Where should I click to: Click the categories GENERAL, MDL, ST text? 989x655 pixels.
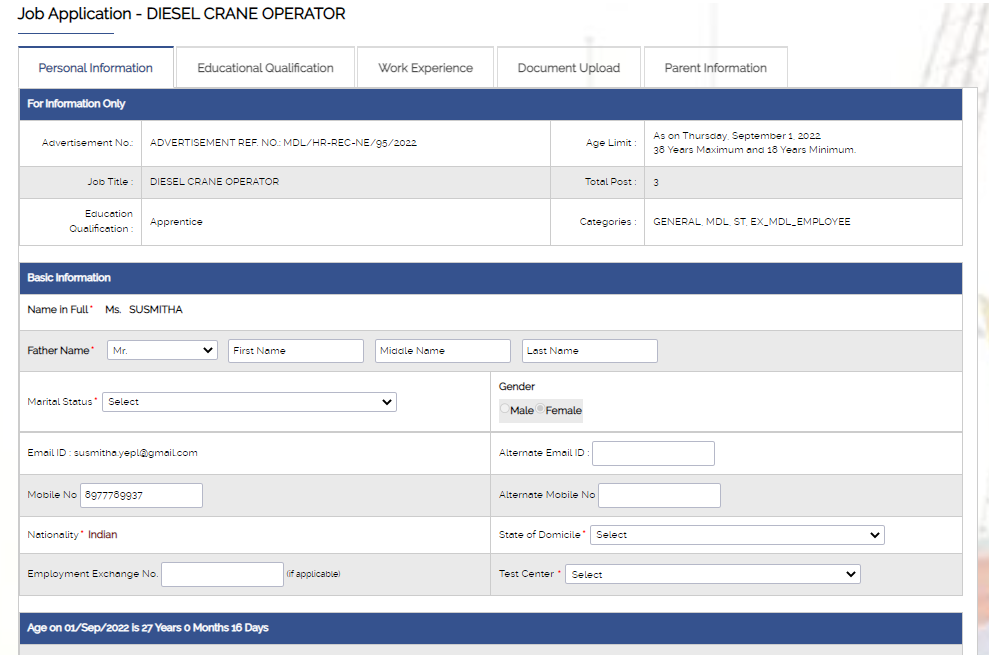(x=752, y=221)
